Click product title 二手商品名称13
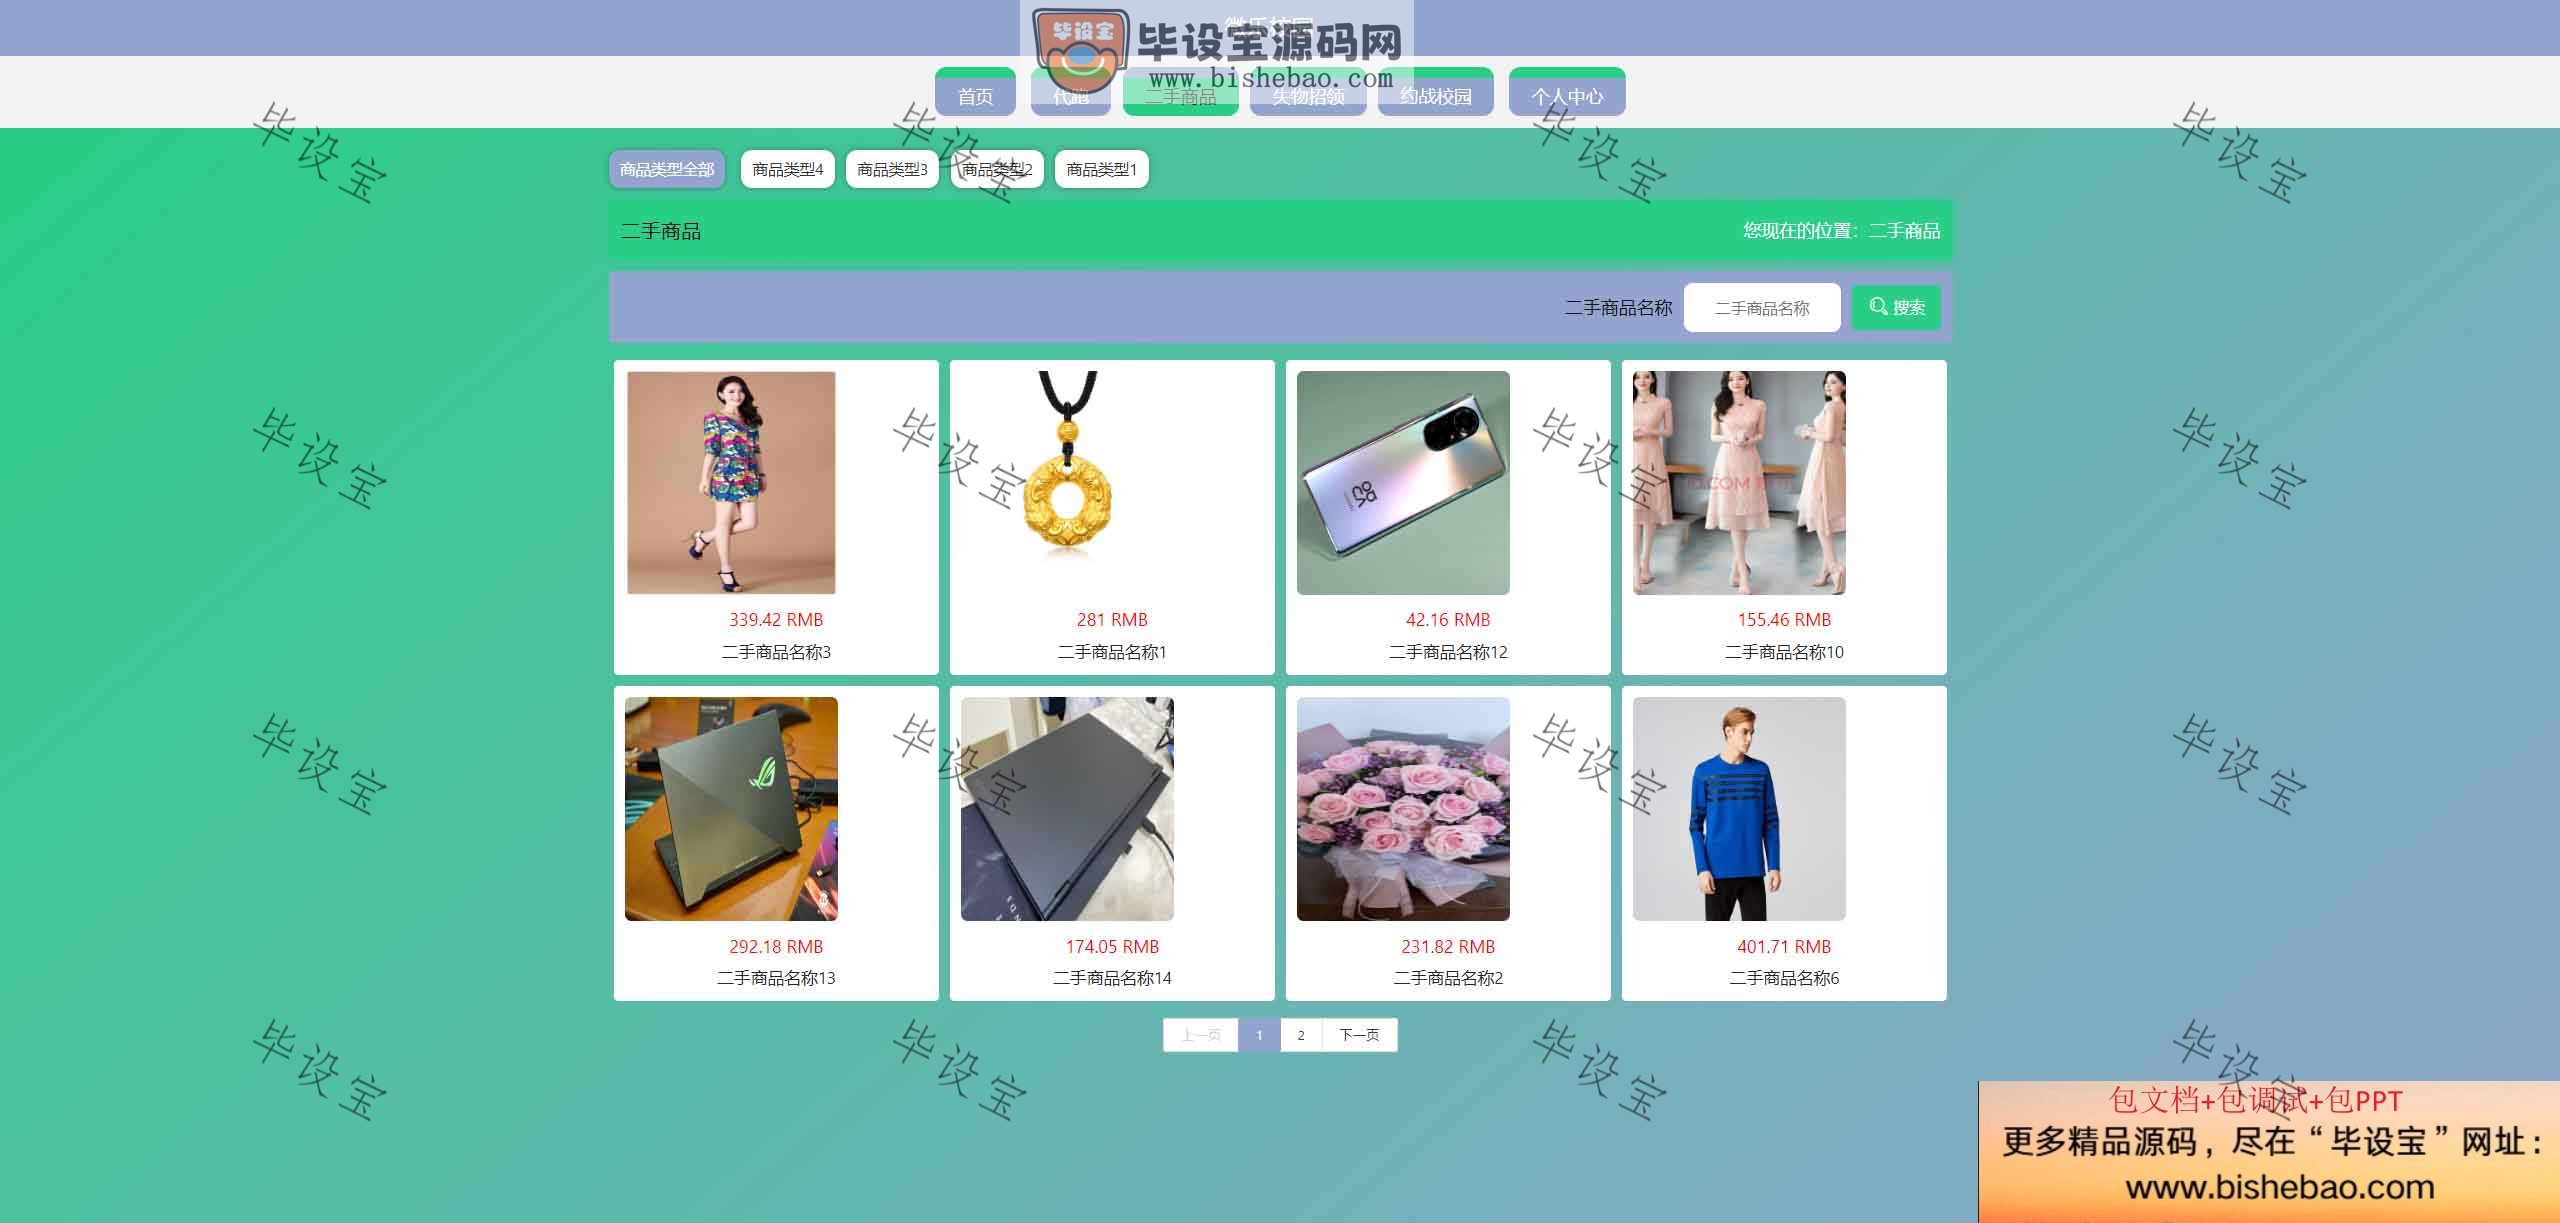This screenshot has height=1223, width=2560. [776, 978]
